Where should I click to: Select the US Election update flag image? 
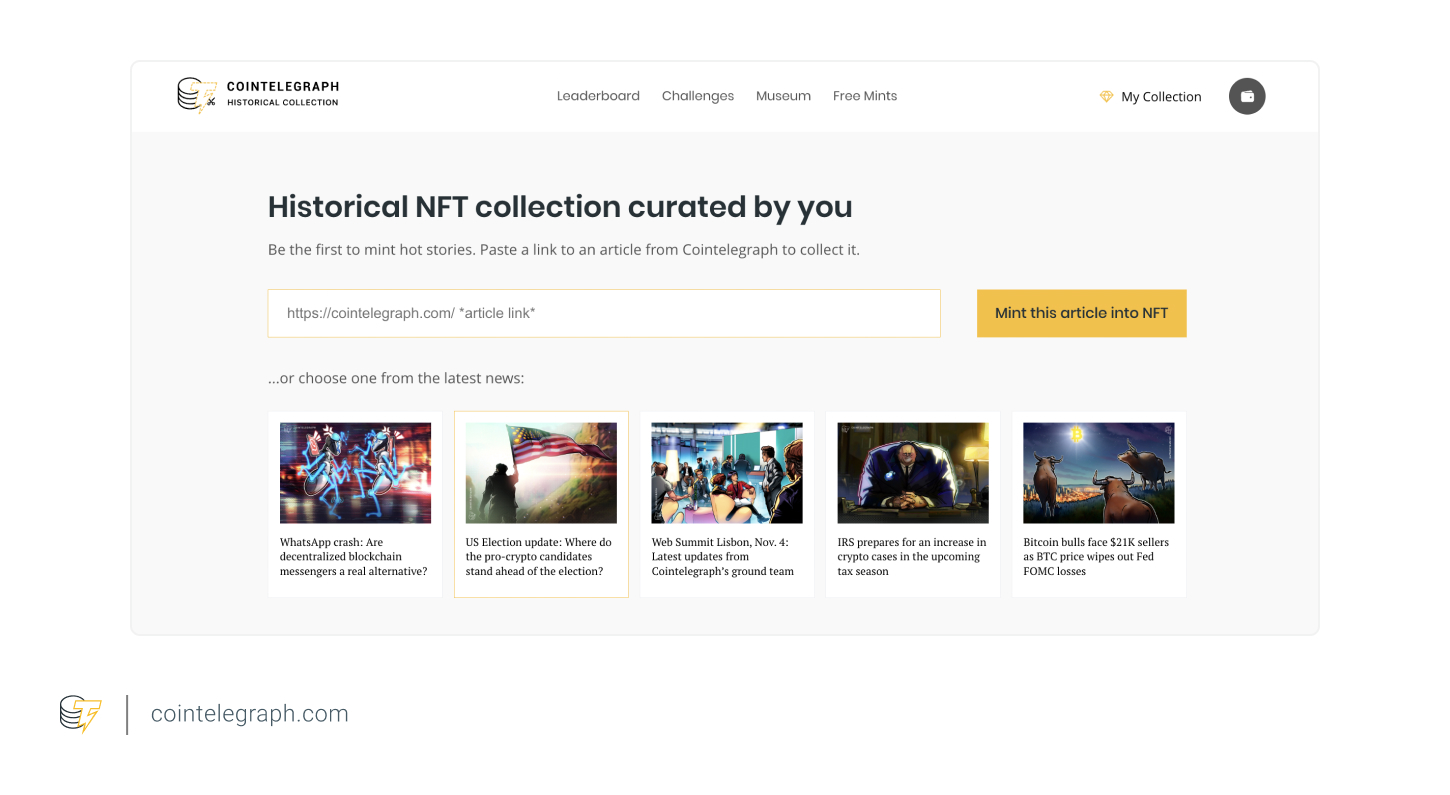point(541,473)
